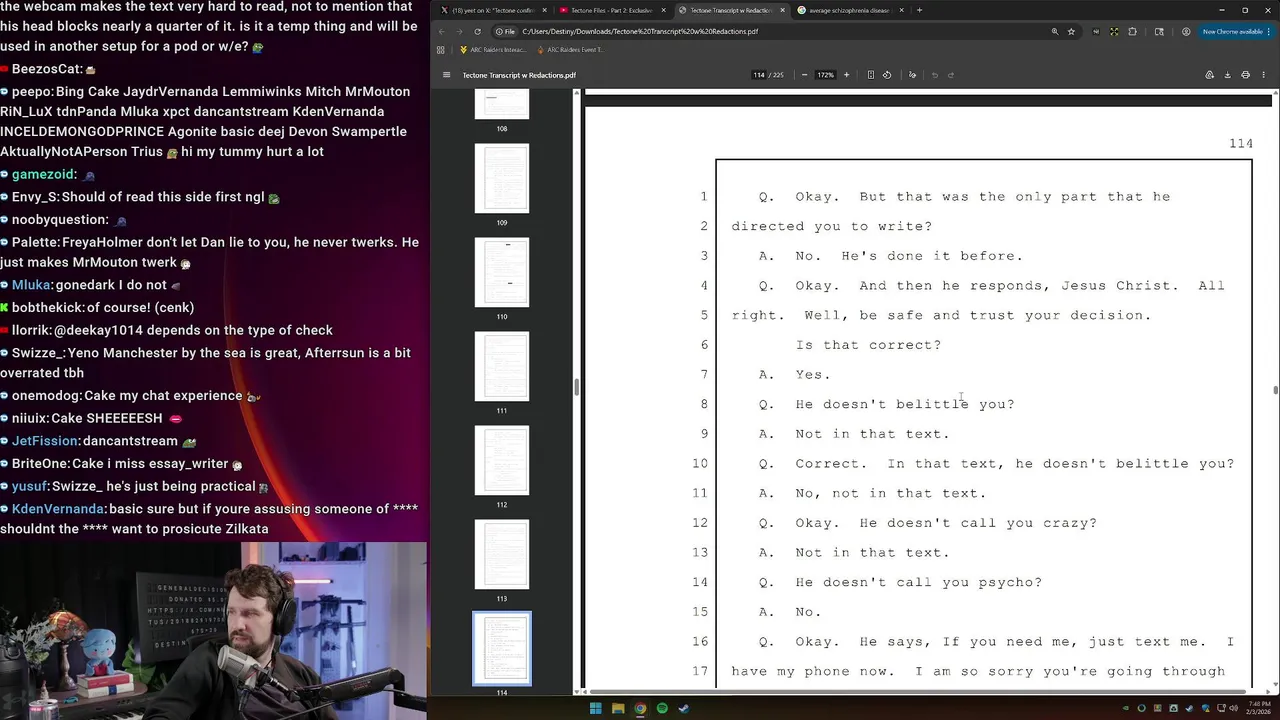This screenshot has width=1280, height=720.
Task: Click the fit to page icon
Action: pyautogui.click(x=871, y=75)
